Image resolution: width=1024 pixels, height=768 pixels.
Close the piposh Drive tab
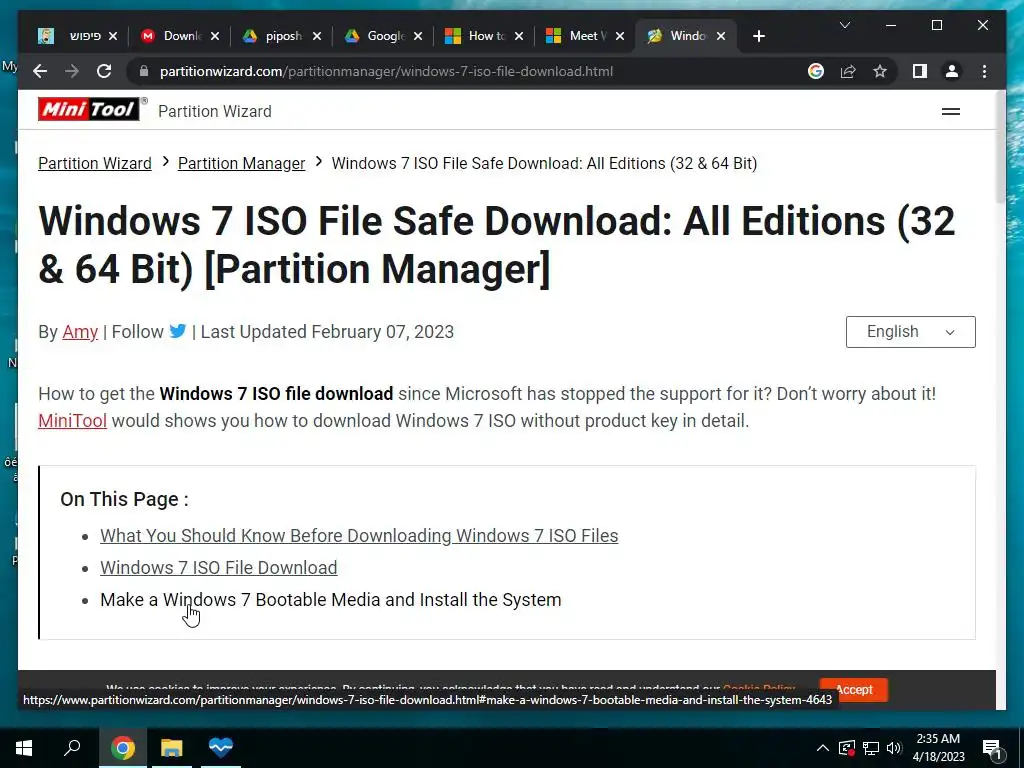317,36
